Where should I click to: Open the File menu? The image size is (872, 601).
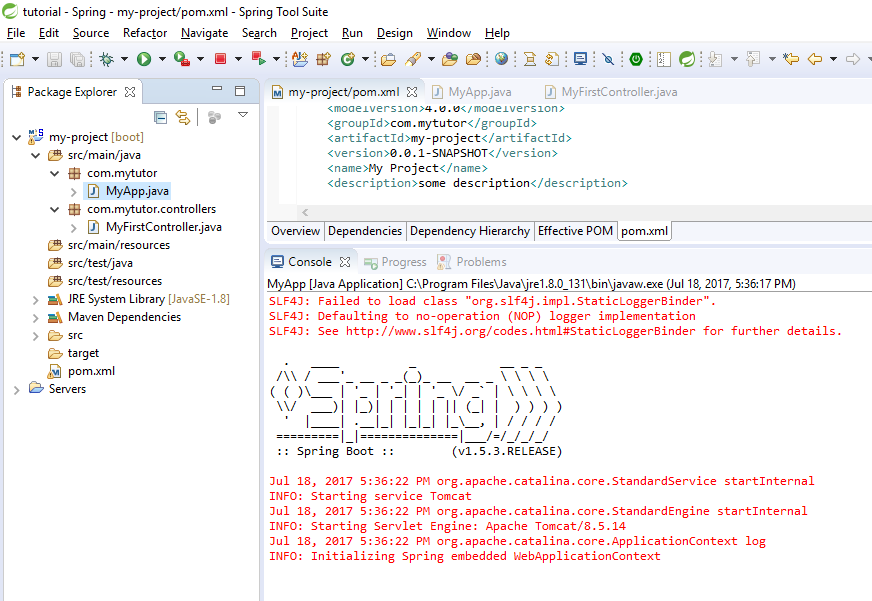pos(16,33)
